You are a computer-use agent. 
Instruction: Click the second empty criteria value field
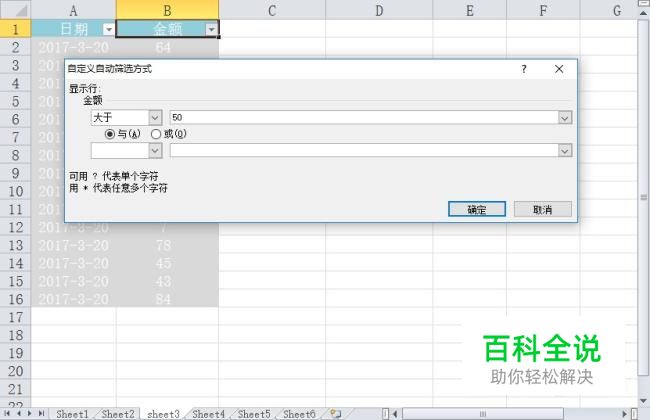coord(364,151)
